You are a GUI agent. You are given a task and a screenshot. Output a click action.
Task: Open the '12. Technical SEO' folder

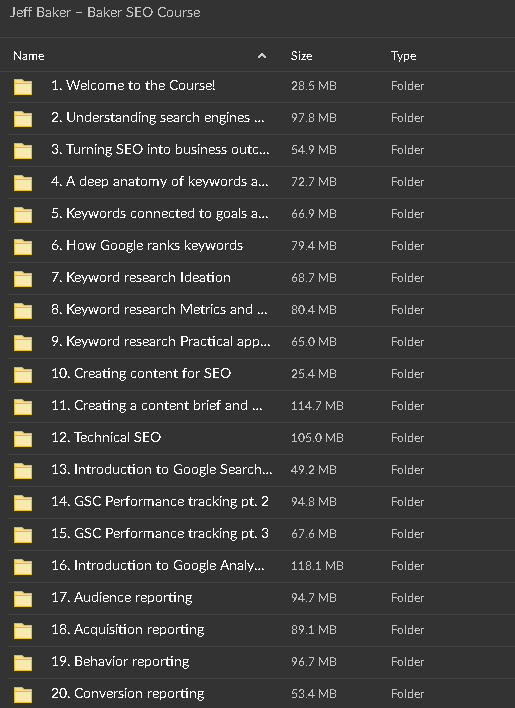106,438
